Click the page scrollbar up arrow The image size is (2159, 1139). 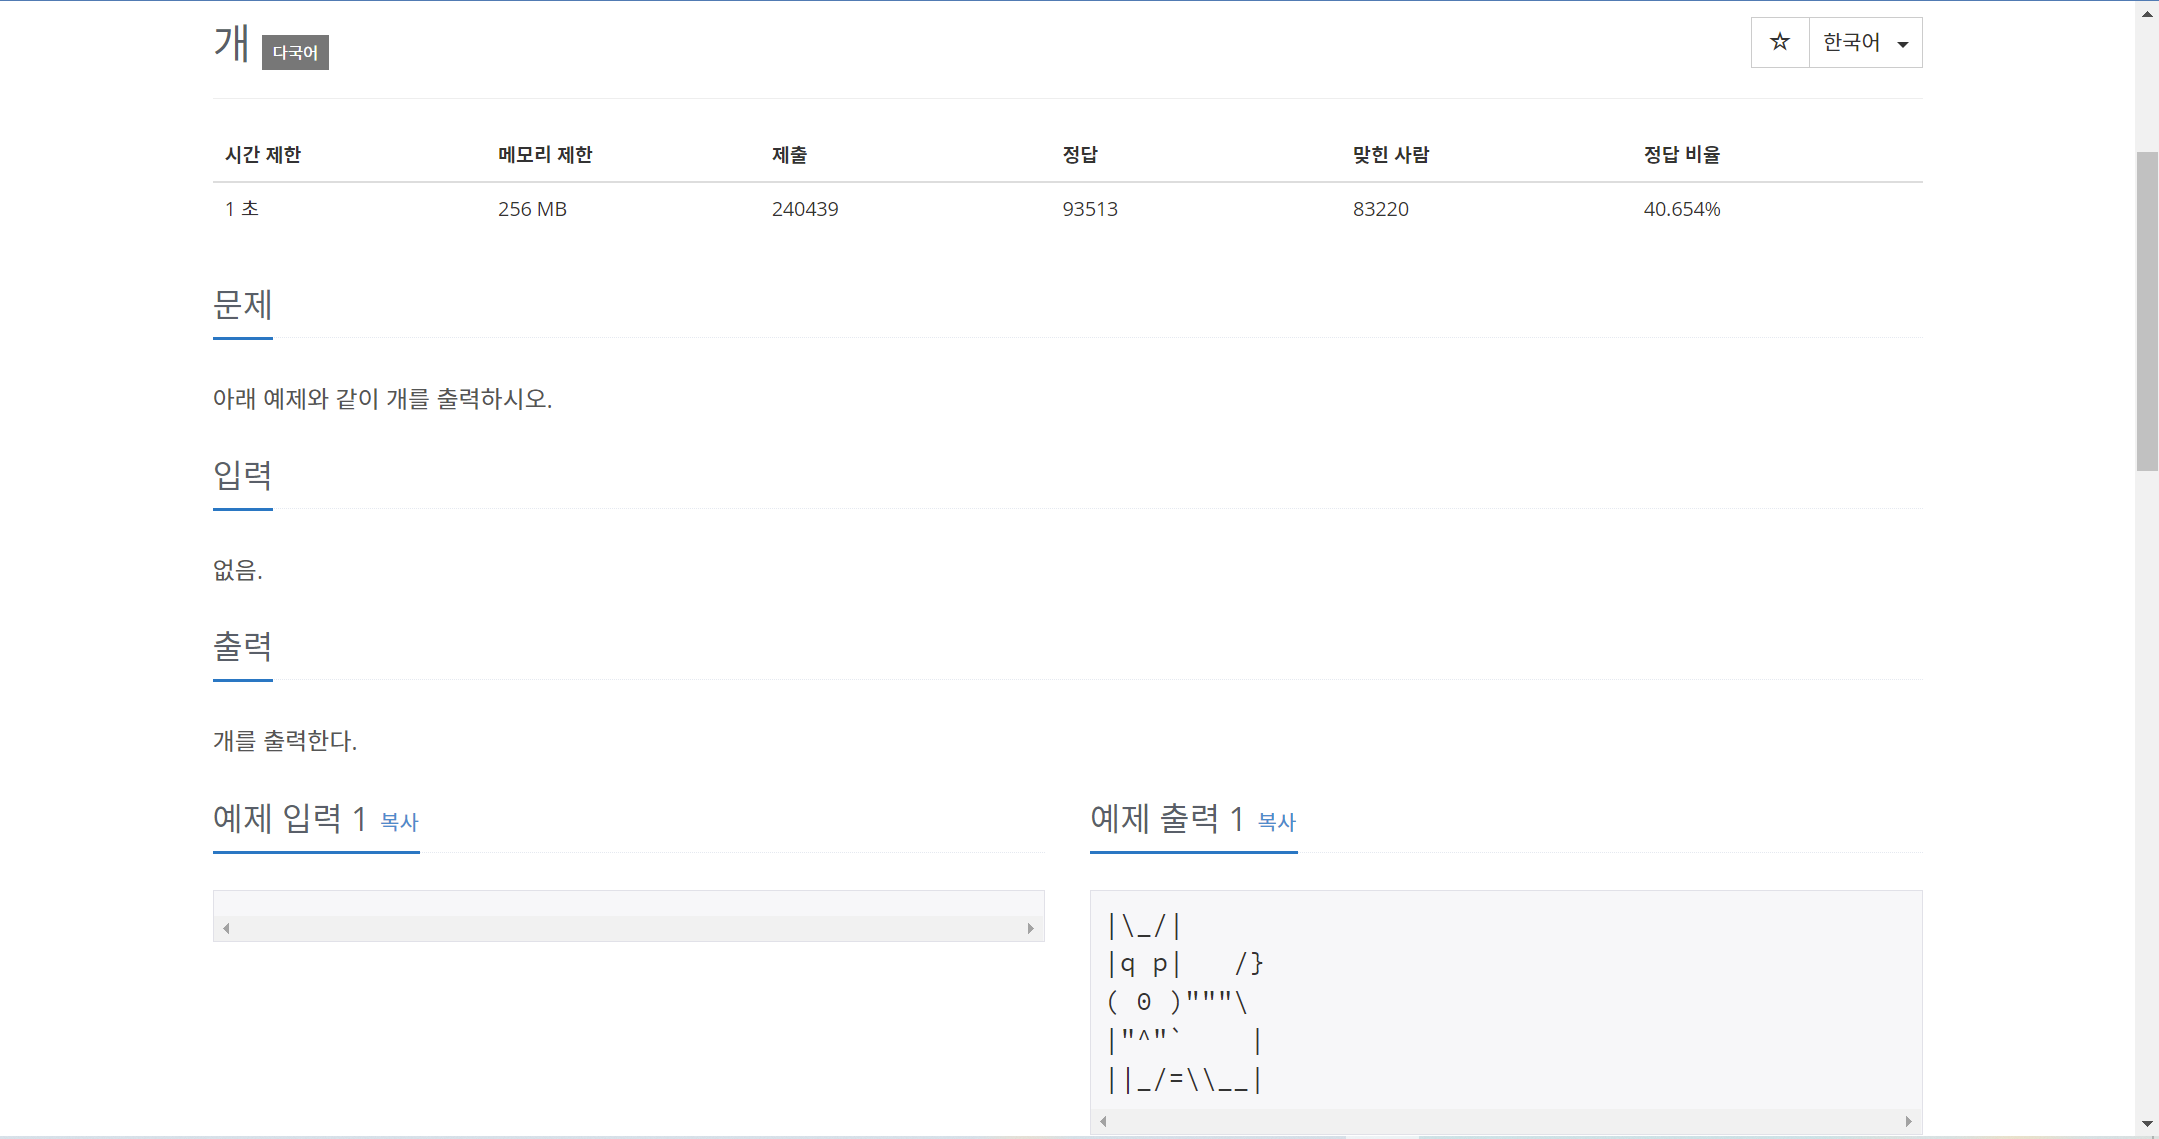point(2146,14)
